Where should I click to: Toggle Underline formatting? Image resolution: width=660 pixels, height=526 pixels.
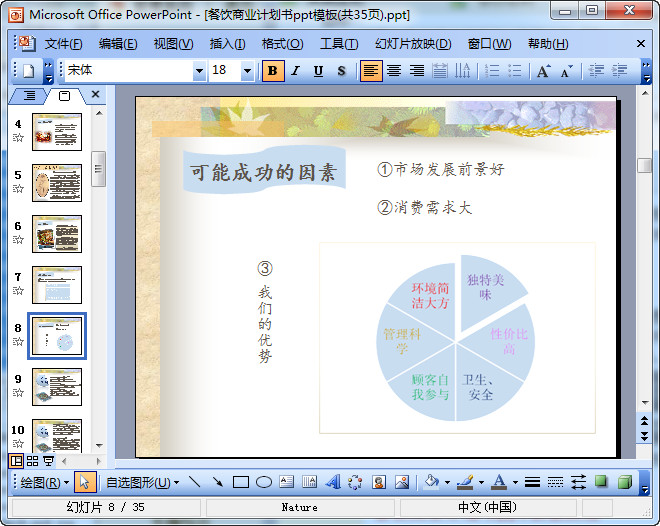click(319, 70)
